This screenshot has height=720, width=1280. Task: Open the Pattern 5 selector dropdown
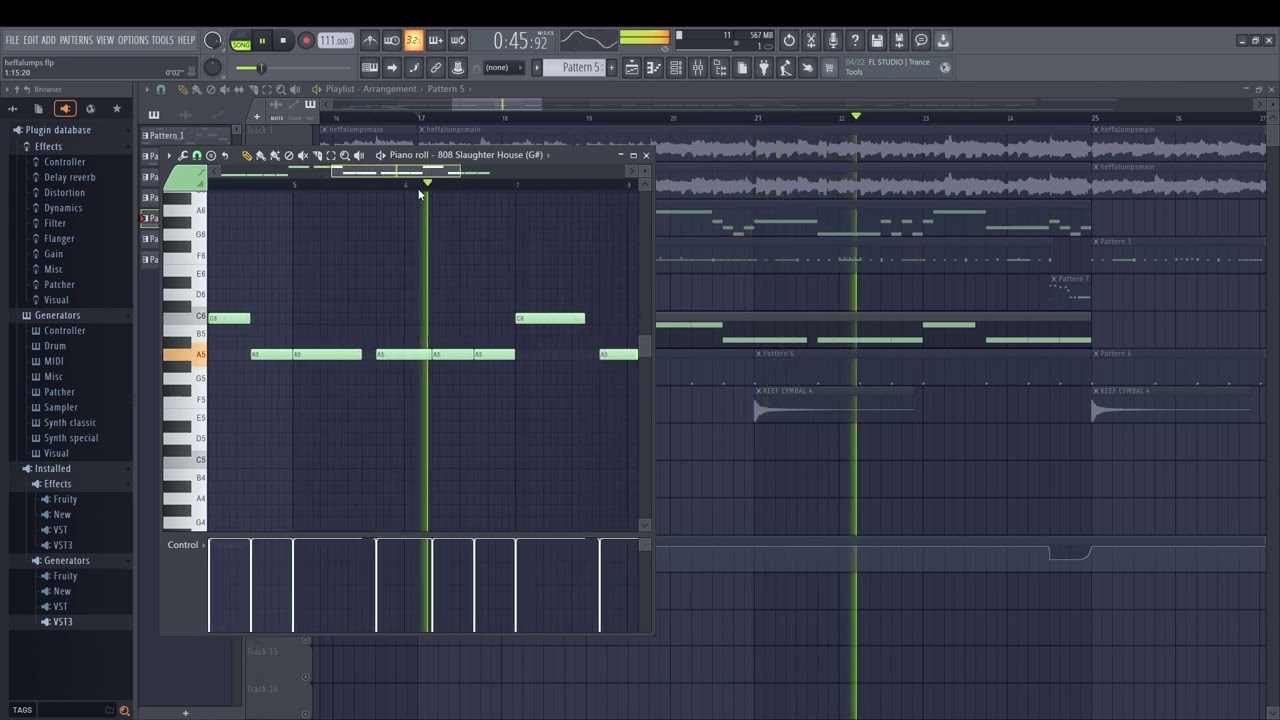(x=573, y=68)
